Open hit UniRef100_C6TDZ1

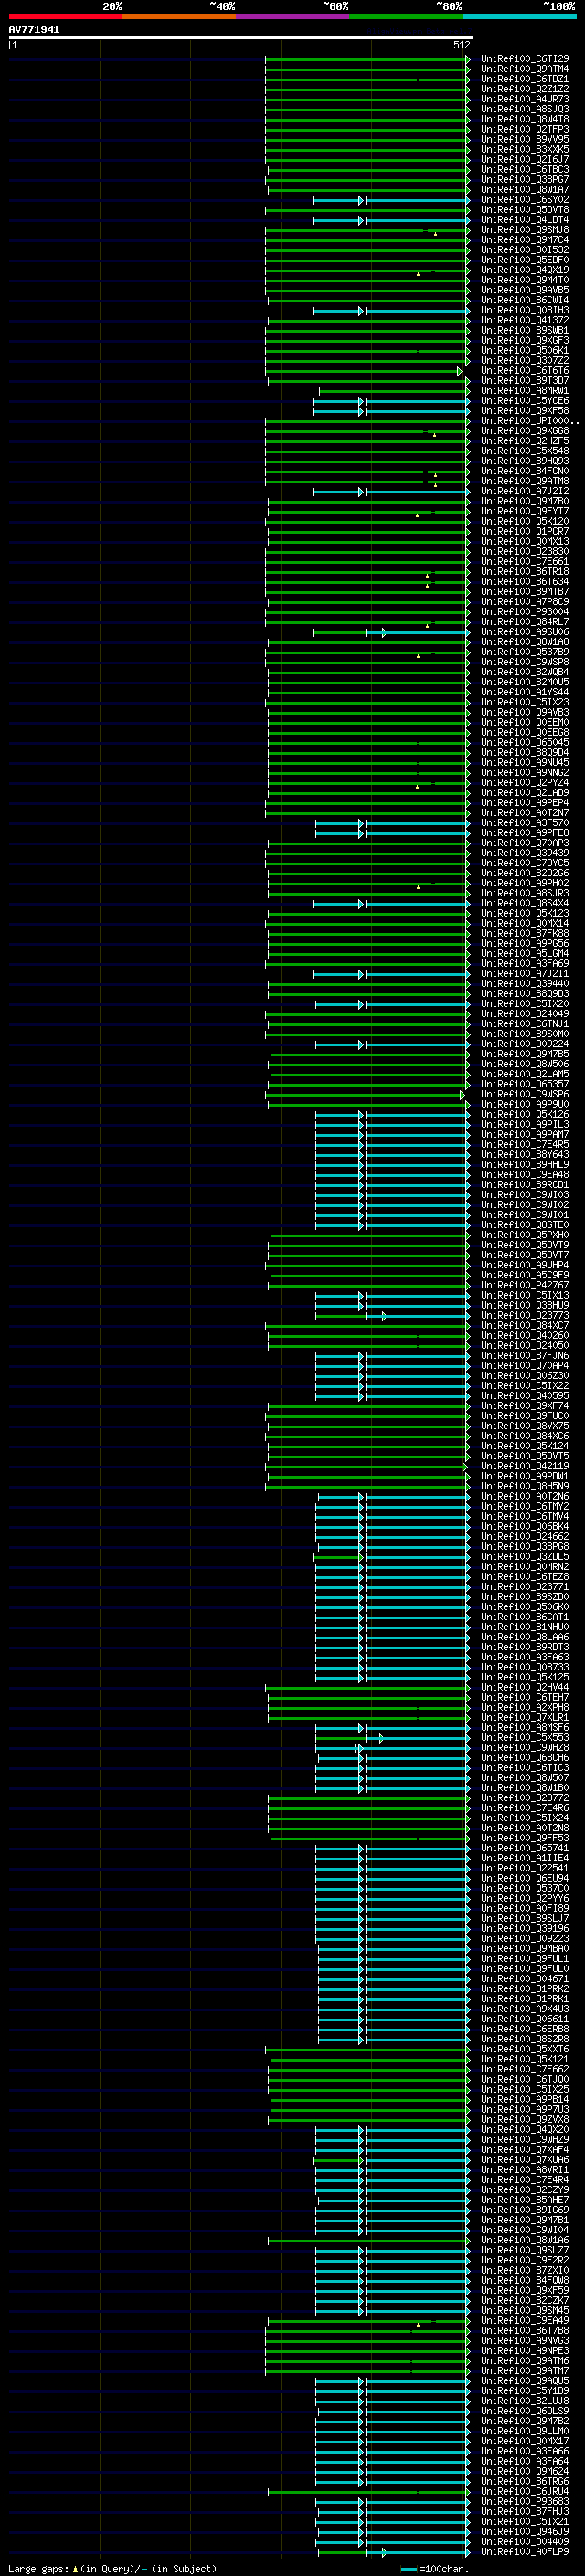pyautogui.click(x=525, y=79)
